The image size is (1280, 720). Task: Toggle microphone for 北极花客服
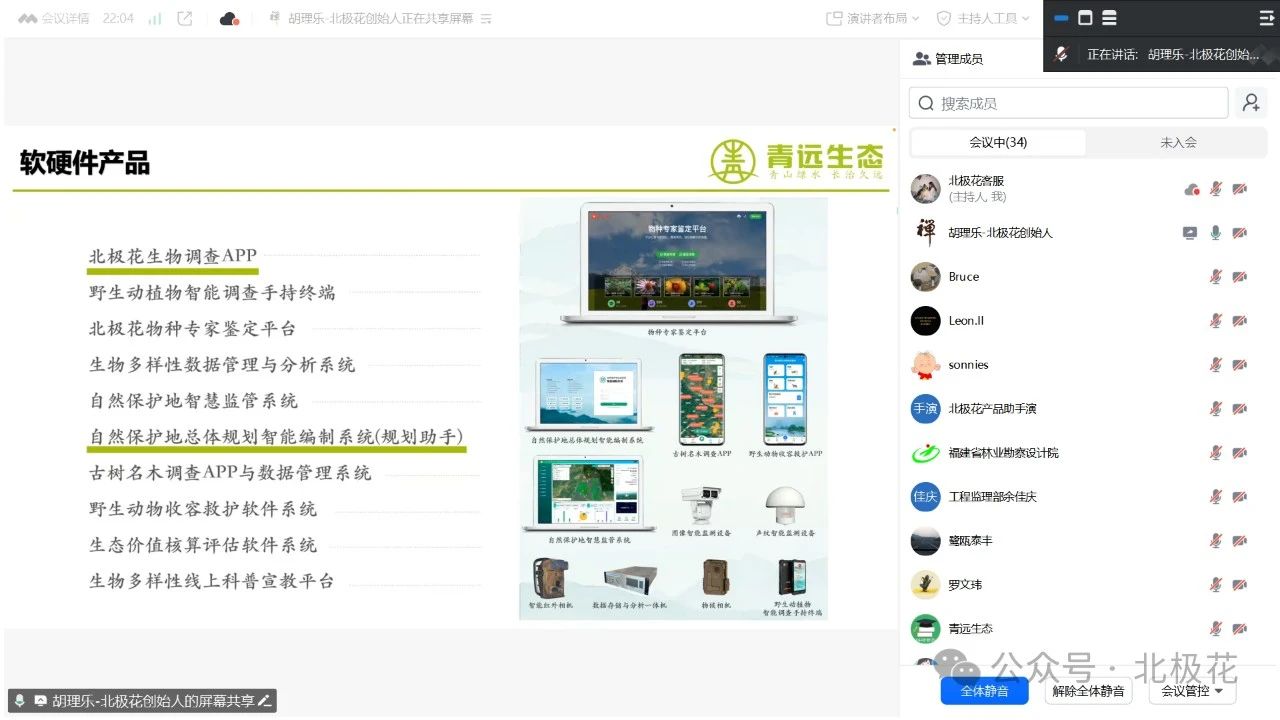[1216, 189]
